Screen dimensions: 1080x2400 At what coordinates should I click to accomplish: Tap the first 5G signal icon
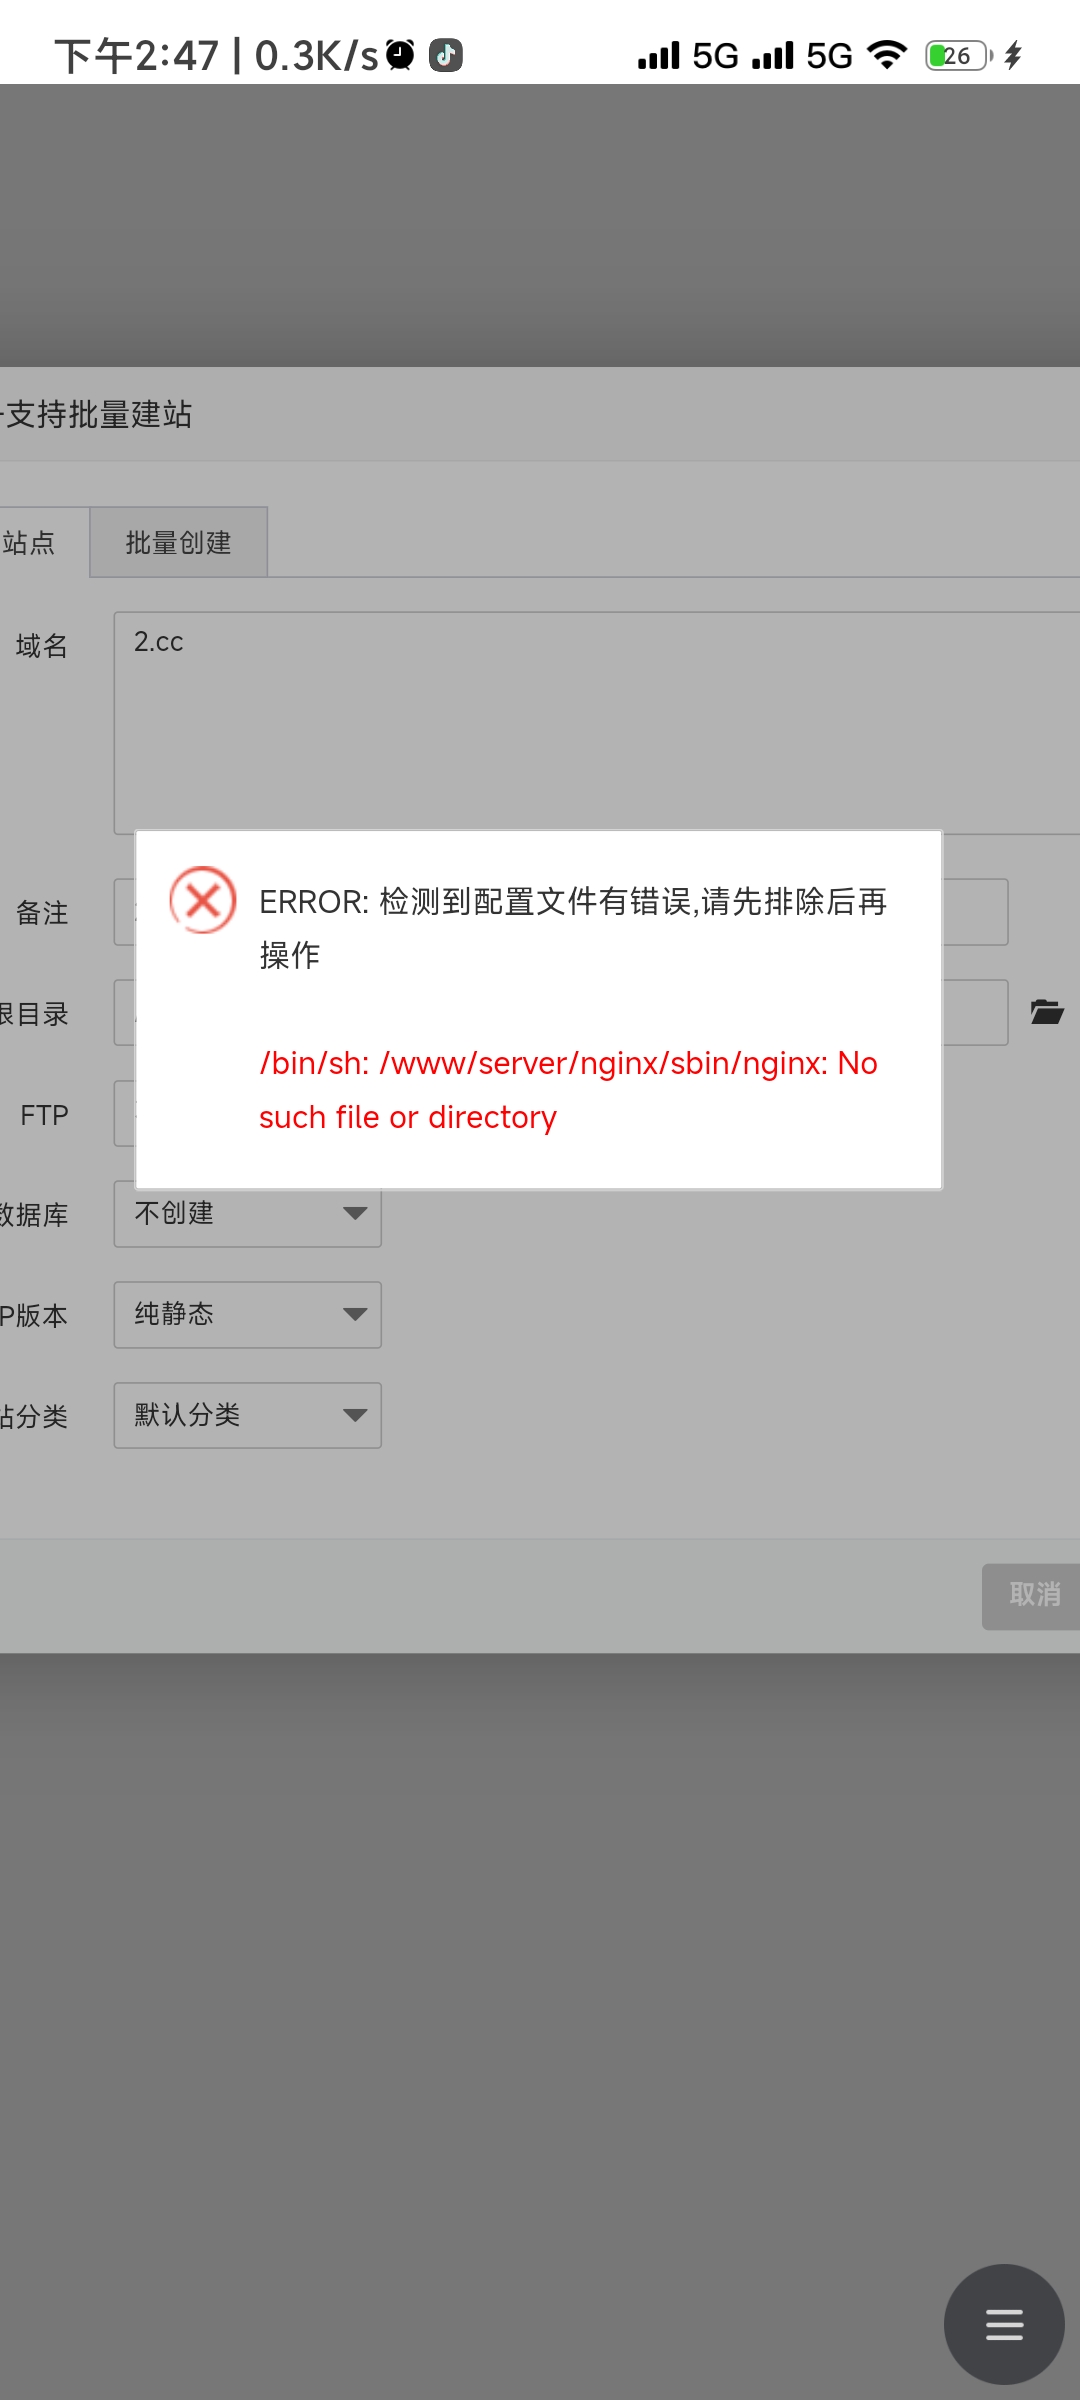click(x=688, y=55)
